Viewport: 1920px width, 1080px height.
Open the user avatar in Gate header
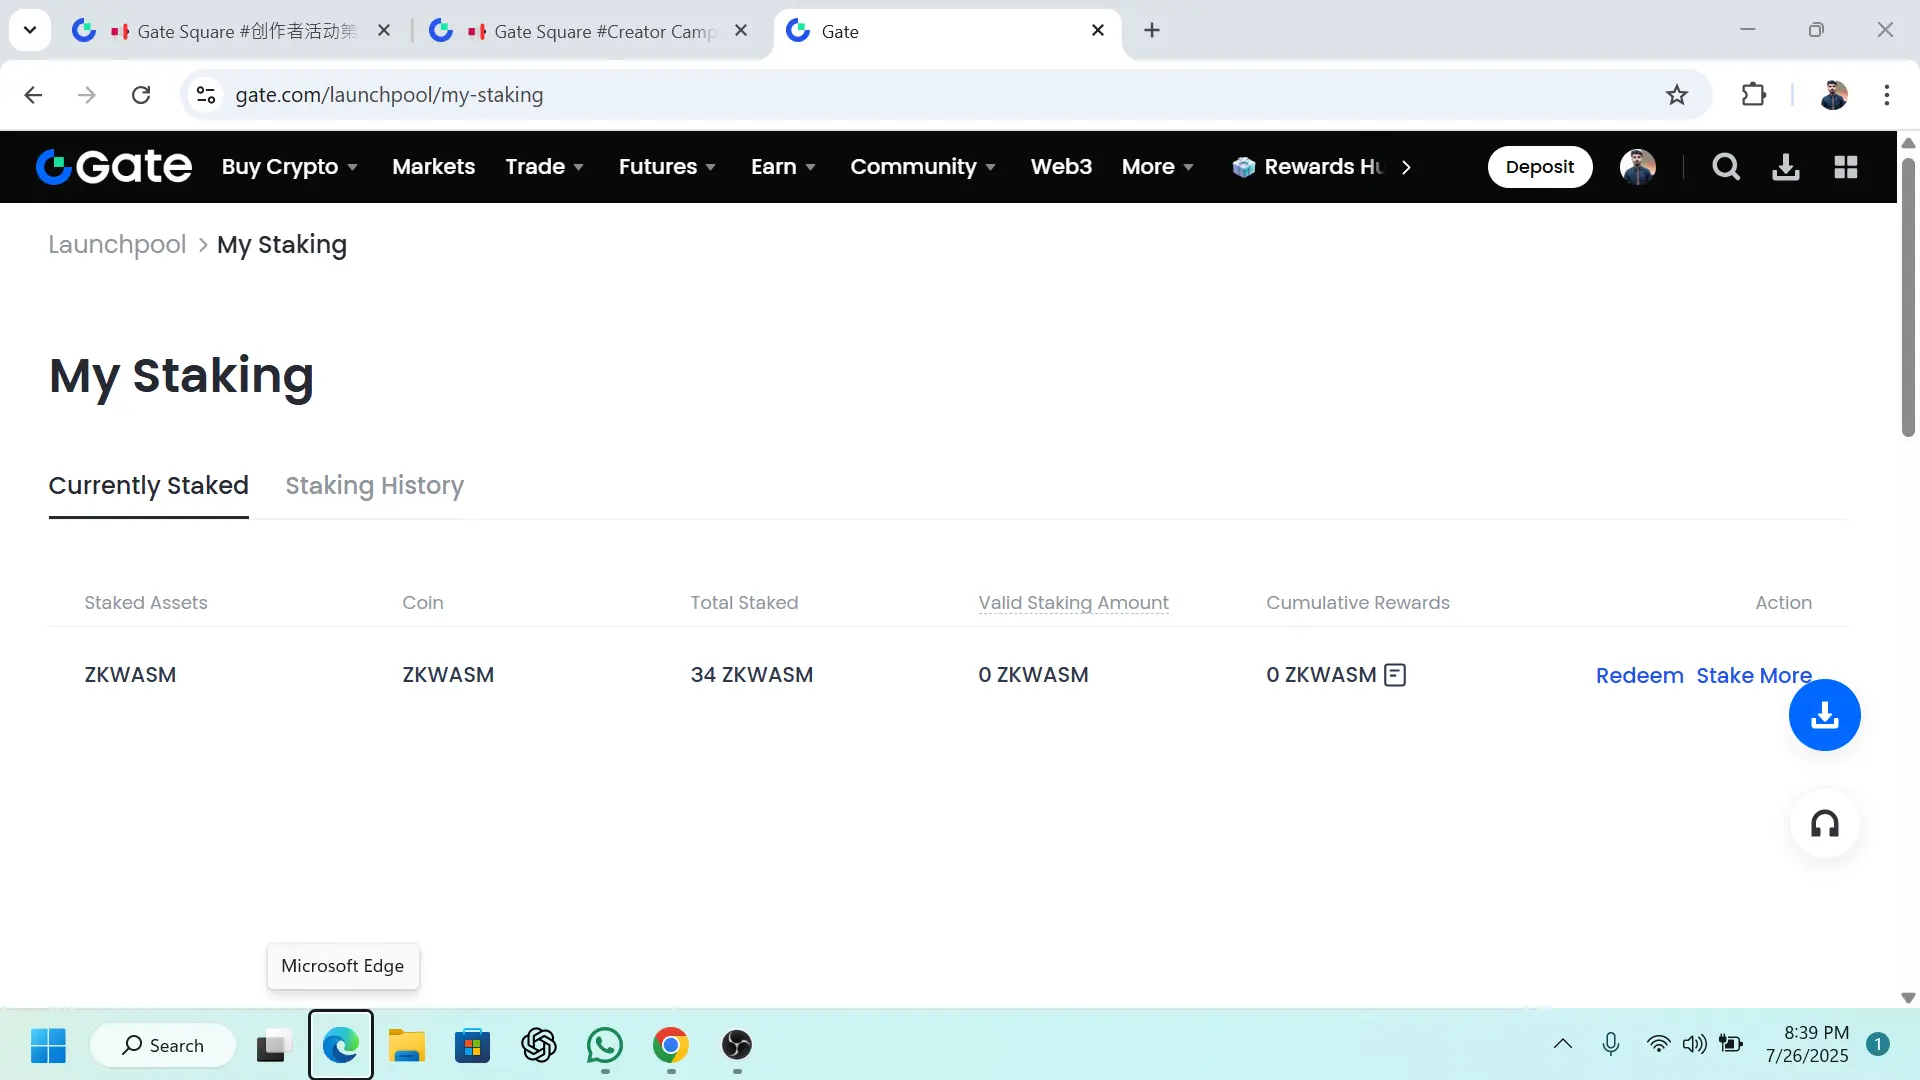[x=1638, y=167]
